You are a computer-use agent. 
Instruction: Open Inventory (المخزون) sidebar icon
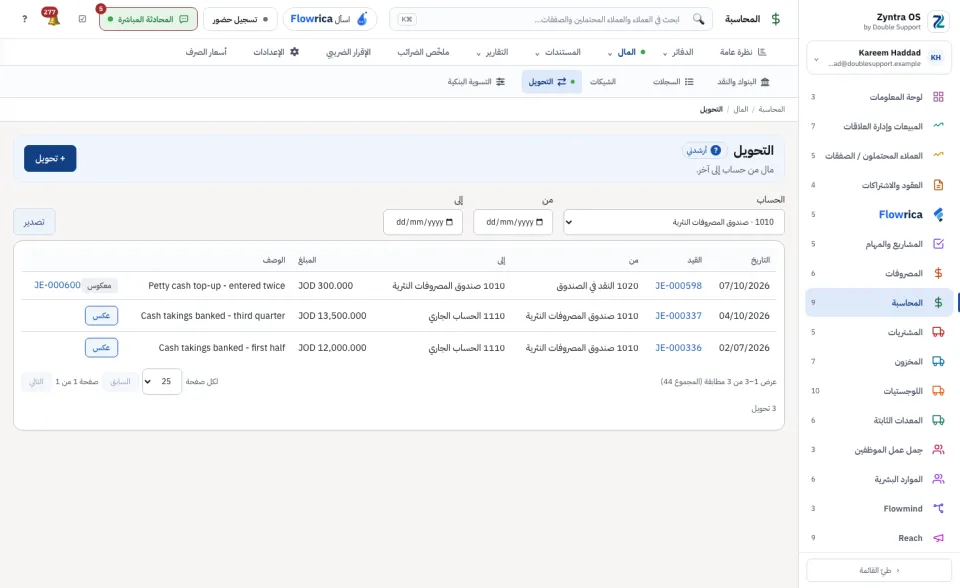pyautogui.click(x=938, y=361)
